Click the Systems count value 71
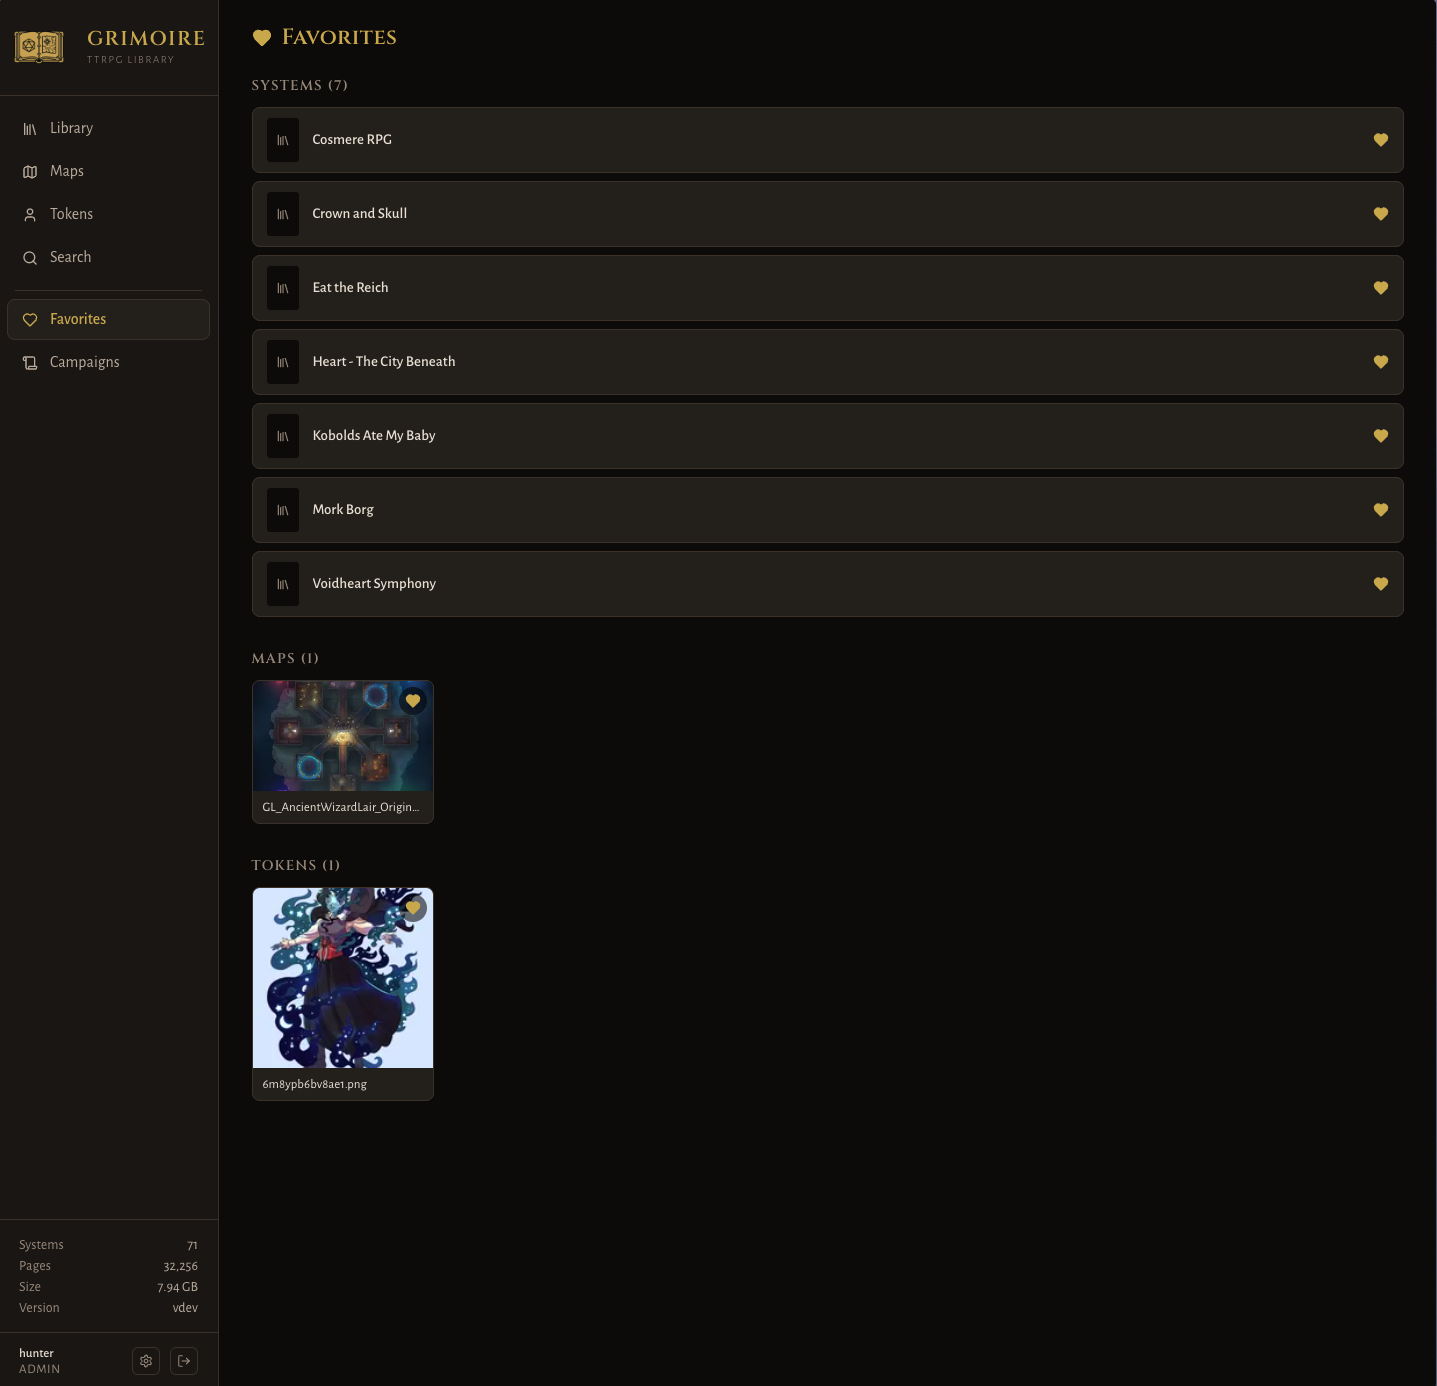Image resolution: width=1437 pixels, height=1386 pixels. 192,1246
